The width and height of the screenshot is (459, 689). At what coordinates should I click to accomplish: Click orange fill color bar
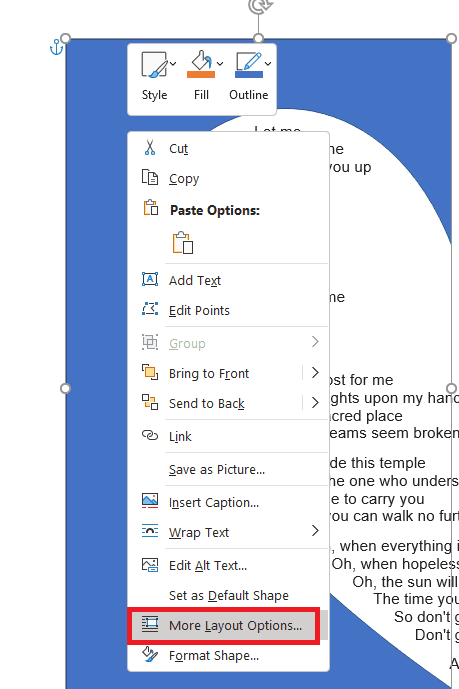[x=201, y=75]
